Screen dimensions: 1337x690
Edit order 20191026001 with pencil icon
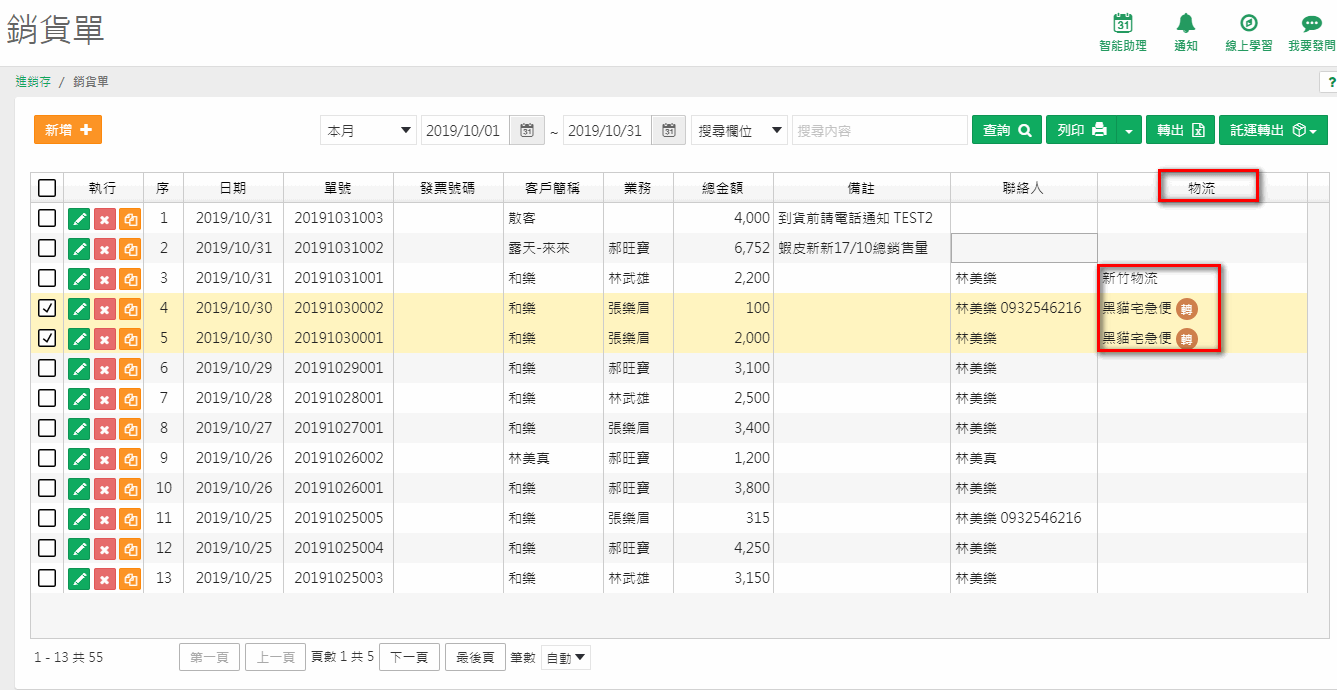pos(80,488)
